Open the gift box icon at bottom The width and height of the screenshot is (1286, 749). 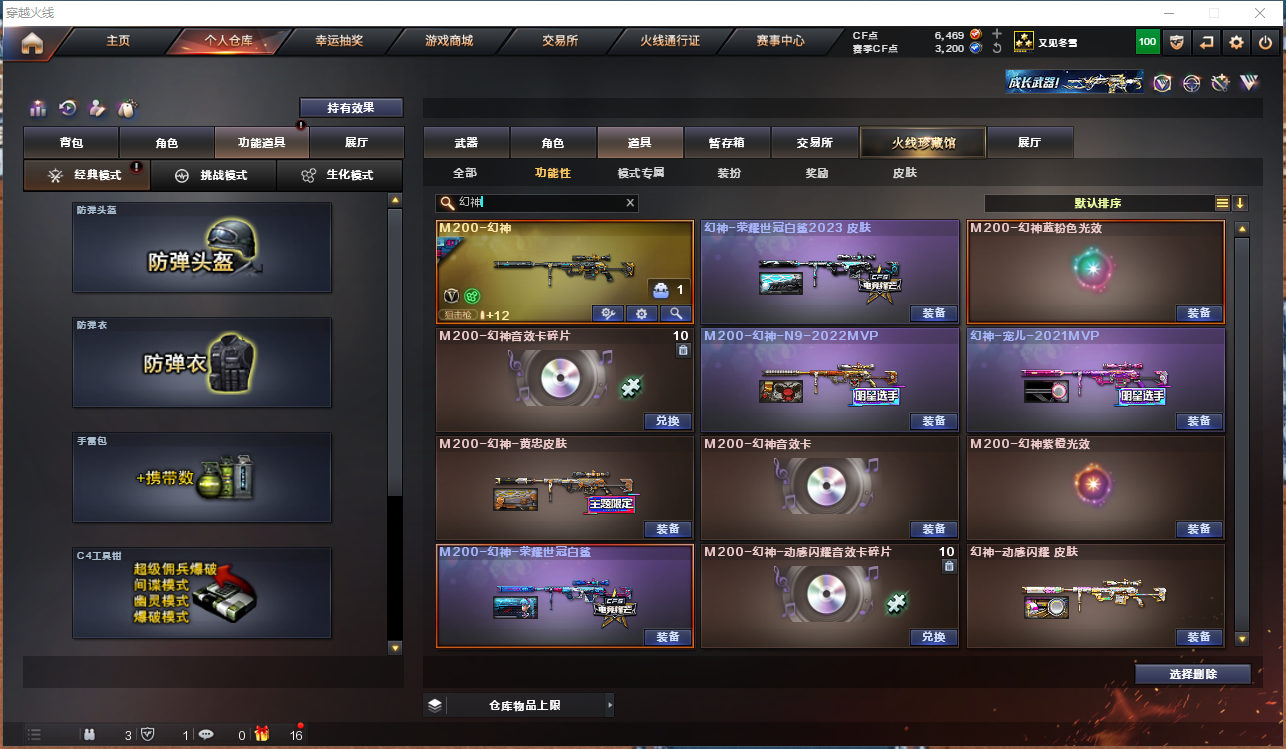[262, 734]
